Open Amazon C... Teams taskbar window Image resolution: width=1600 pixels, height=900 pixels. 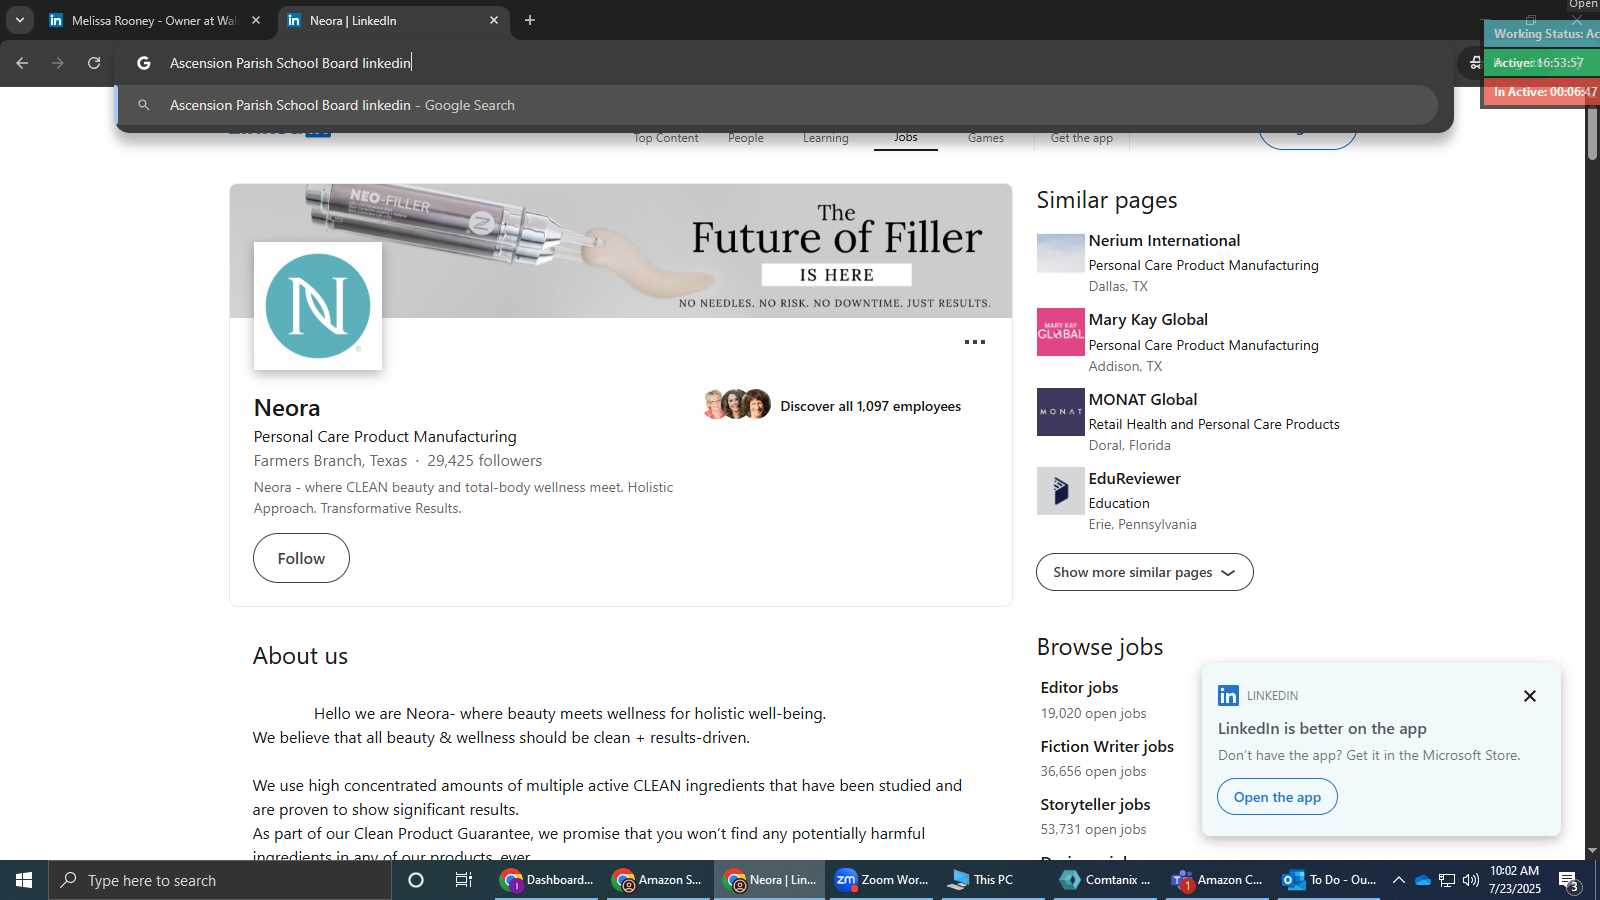1217,880
